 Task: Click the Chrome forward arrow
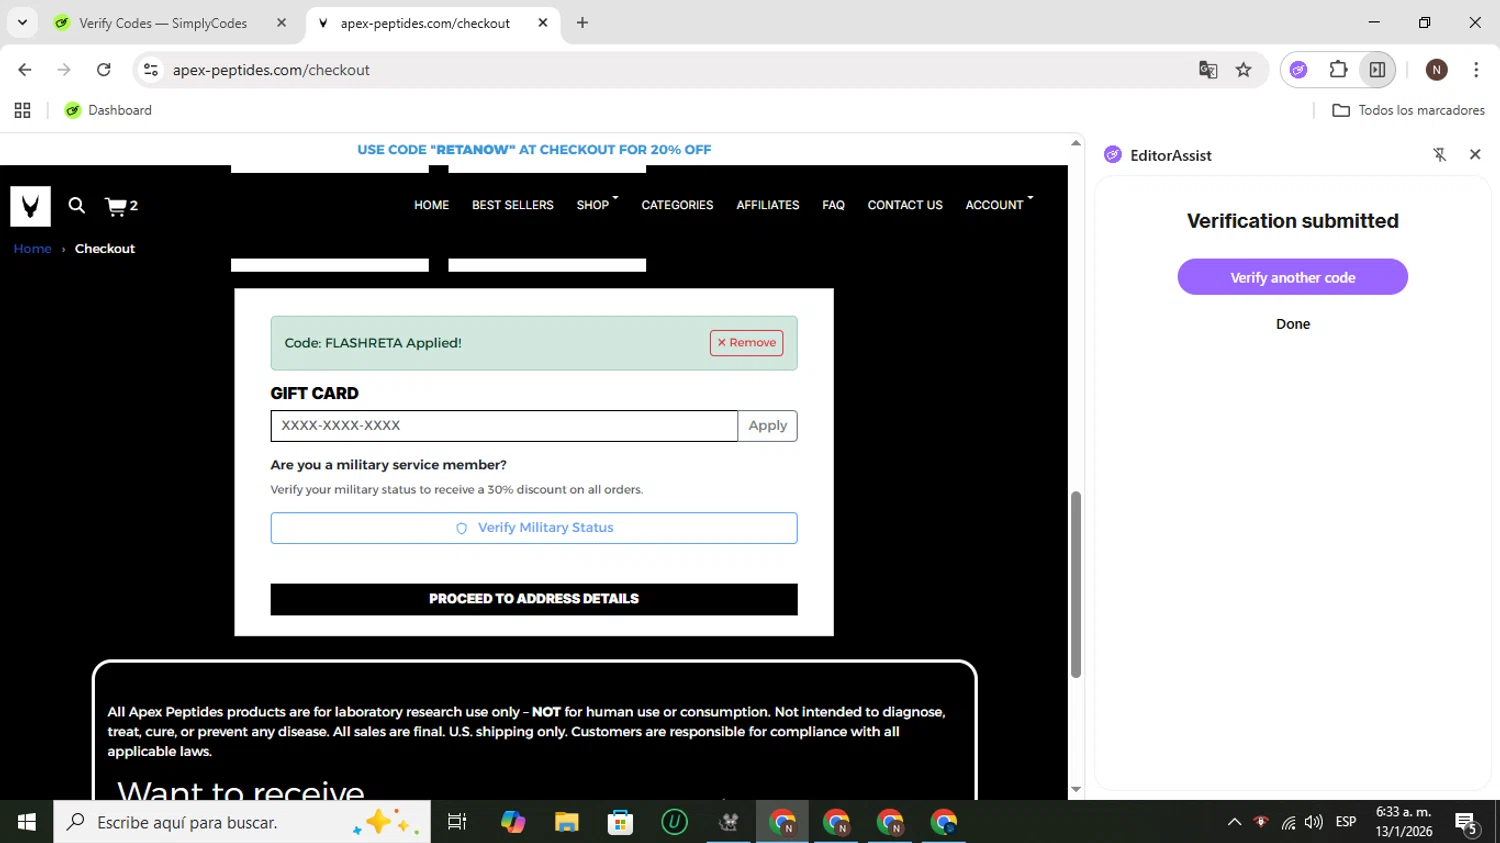pyautogui.click(x=64, y=70)
